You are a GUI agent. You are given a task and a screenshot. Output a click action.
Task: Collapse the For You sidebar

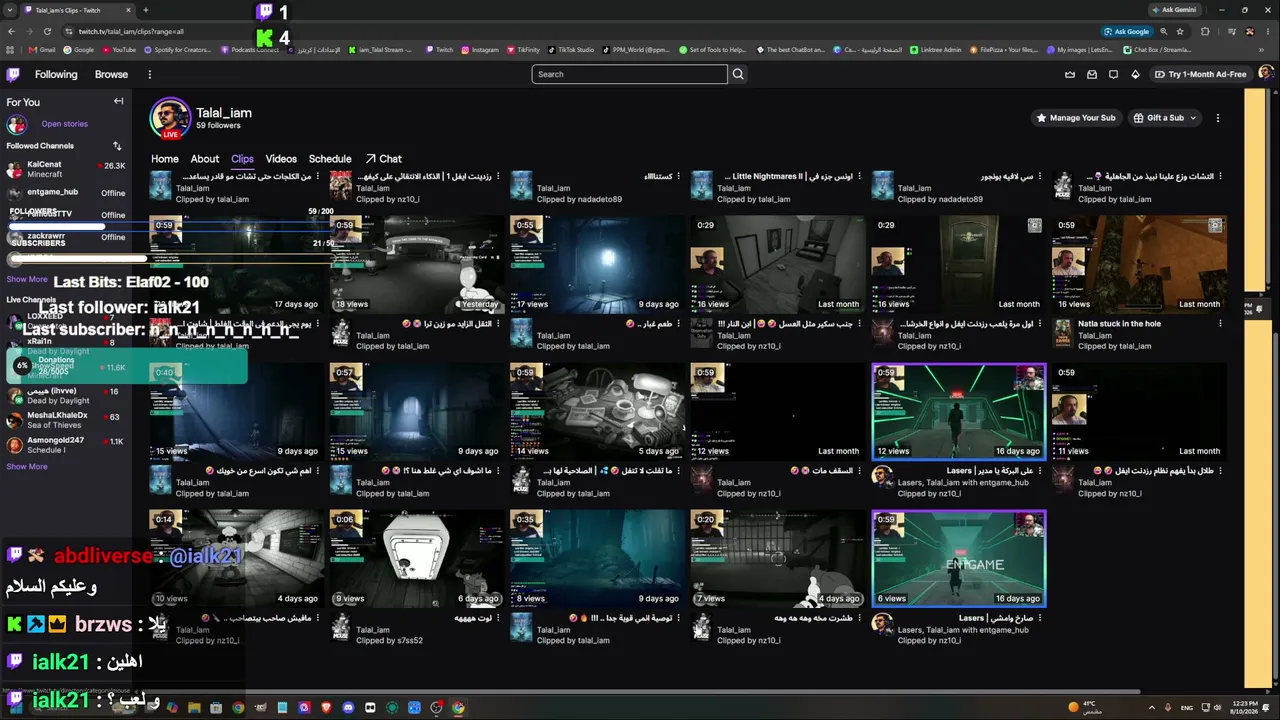pyautogui.click(x=118, y=101)
